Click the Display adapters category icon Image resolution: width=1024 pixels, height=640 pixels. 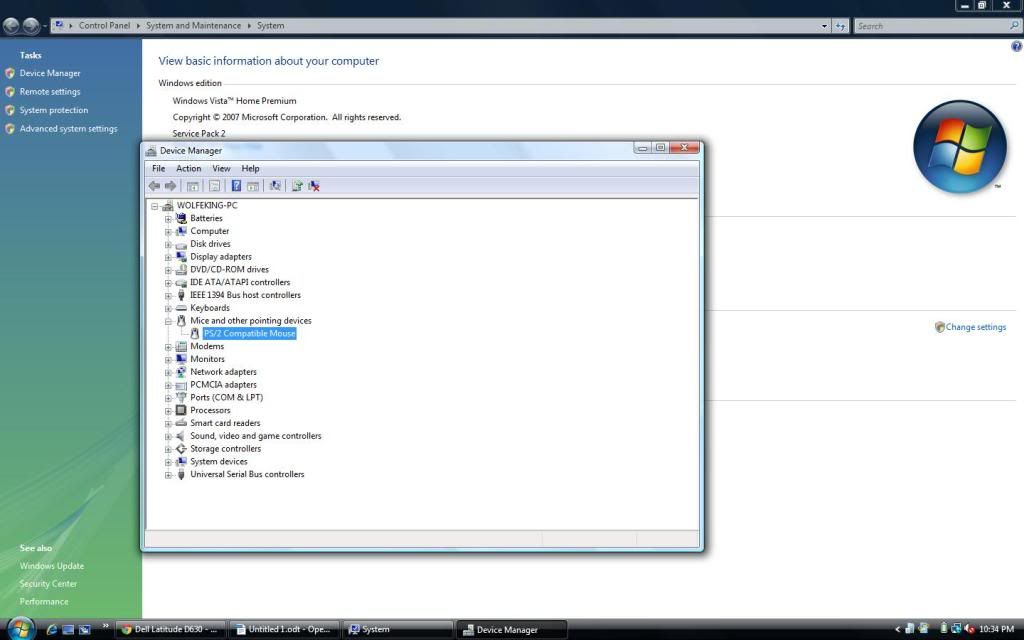coord(181,257)
